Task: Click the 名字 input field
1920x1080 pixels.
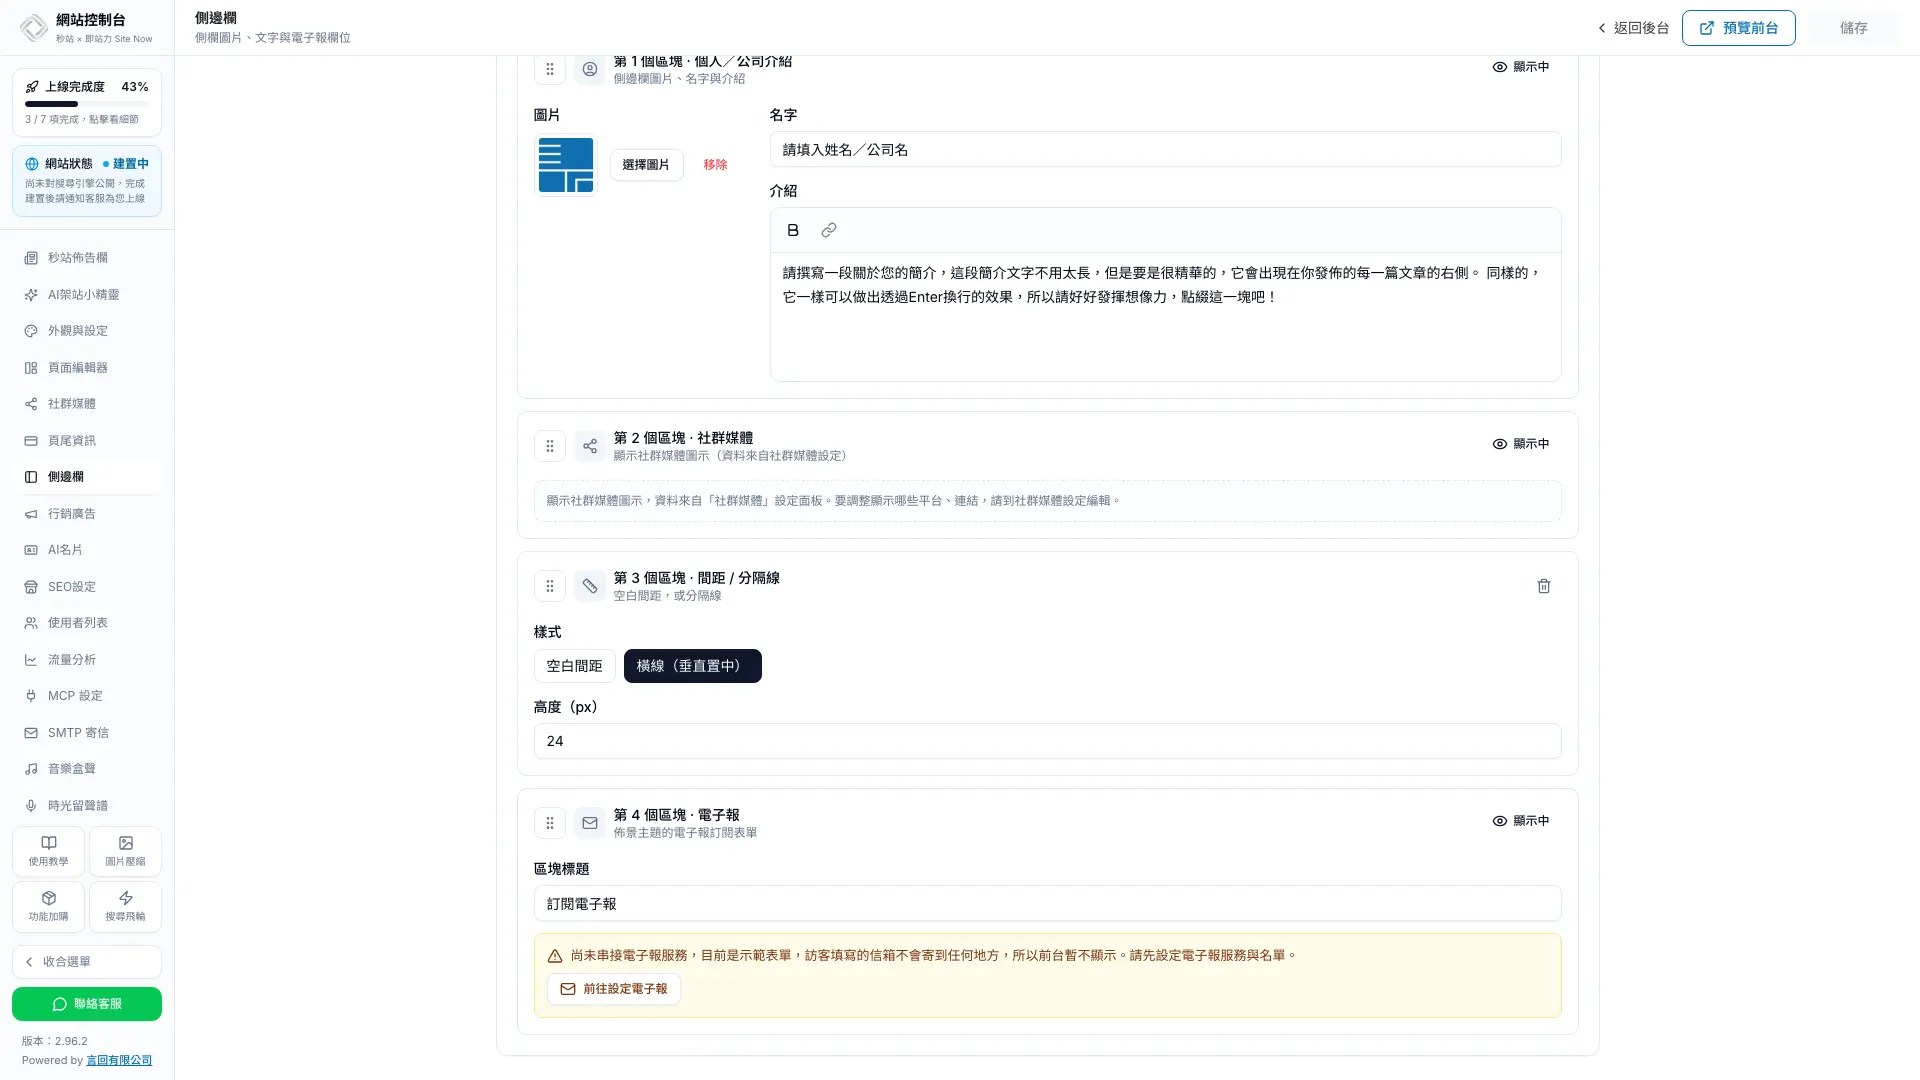Action: pos(1165,149)
